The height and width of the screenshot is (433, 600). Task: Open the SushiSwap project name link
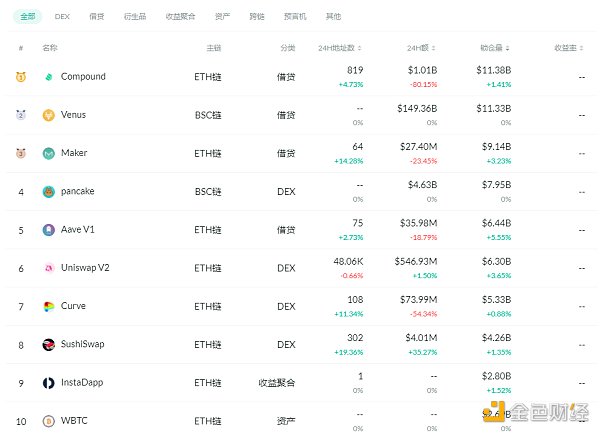(x=82, y=344)
